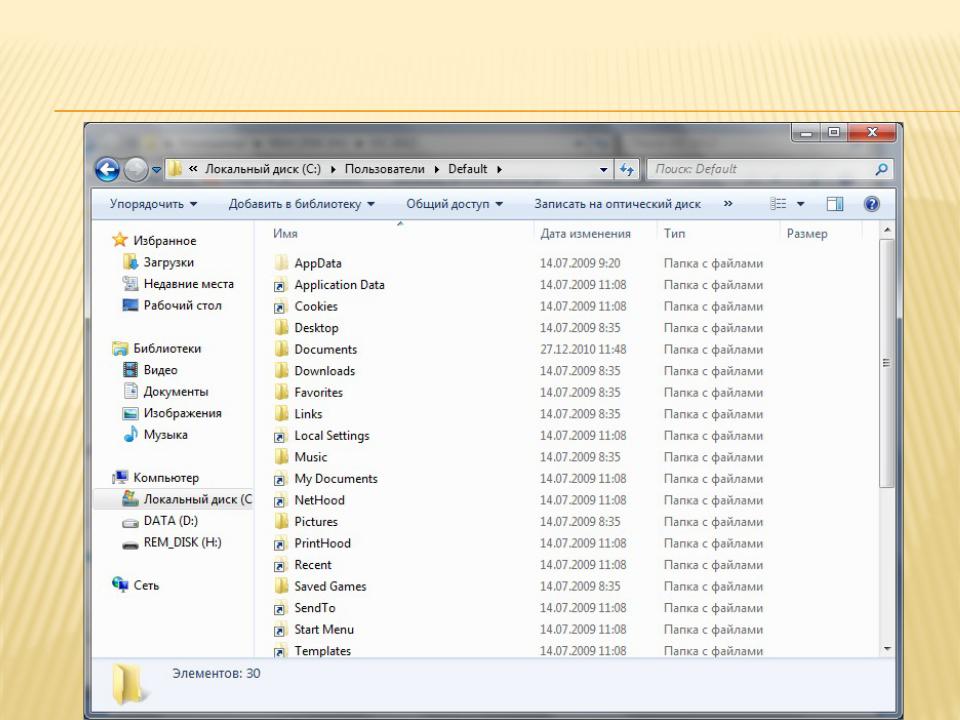Expand the view options dropdown arrow
This screenshot has height=720, width=960.
point(801,204)
